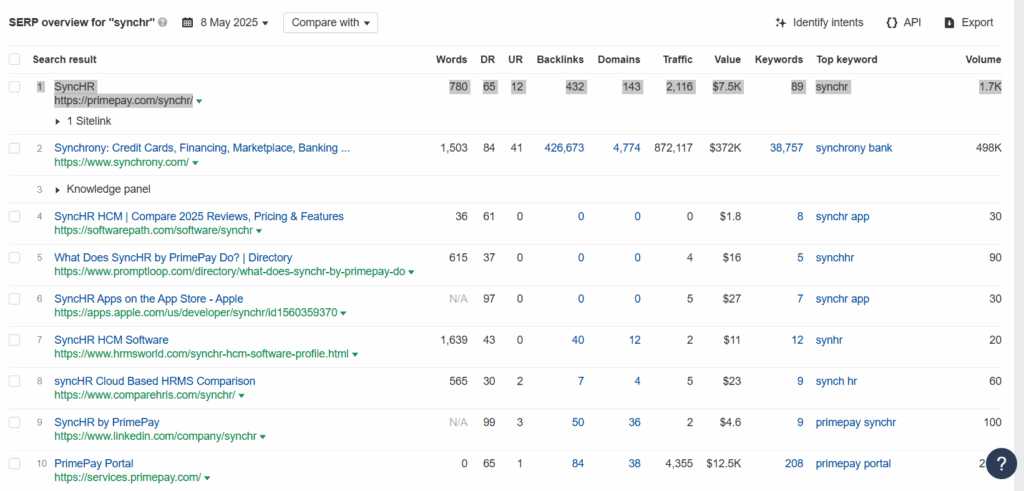This screenshot has width=1024, height=491.
Task: Open the dropdown arrow after apps.apple.com URL
Action: (x=343, y=313)
